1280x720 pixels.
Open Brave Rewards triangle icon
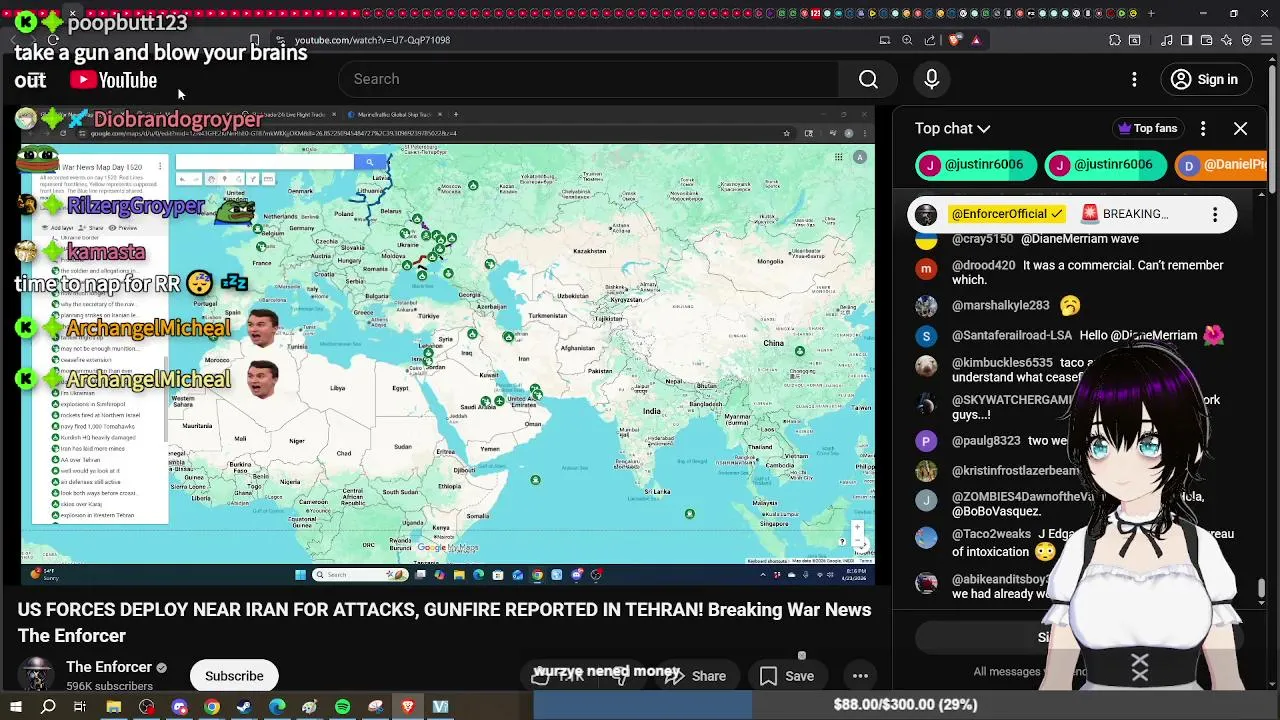976,40
